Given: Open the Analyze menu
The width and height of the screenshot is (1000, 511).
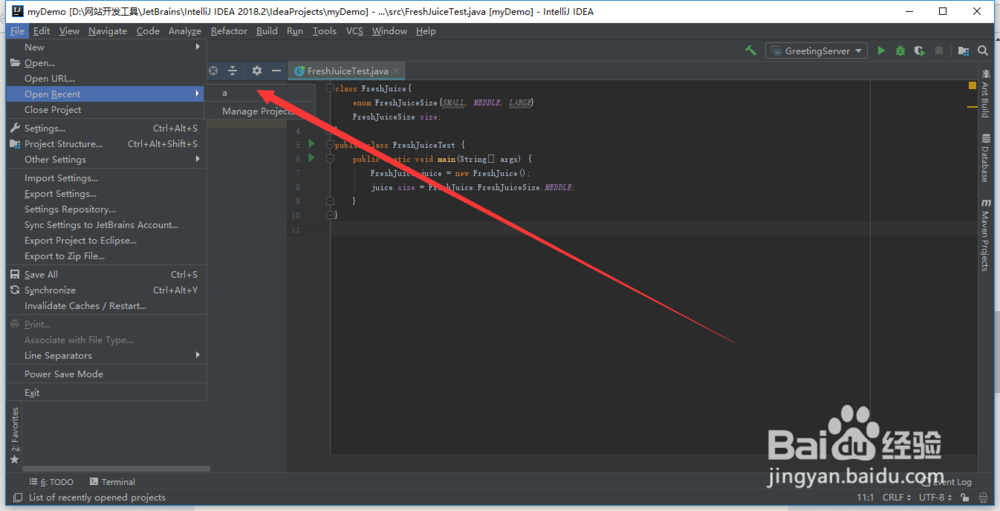Looking at the screenshot, I should 184,31.
